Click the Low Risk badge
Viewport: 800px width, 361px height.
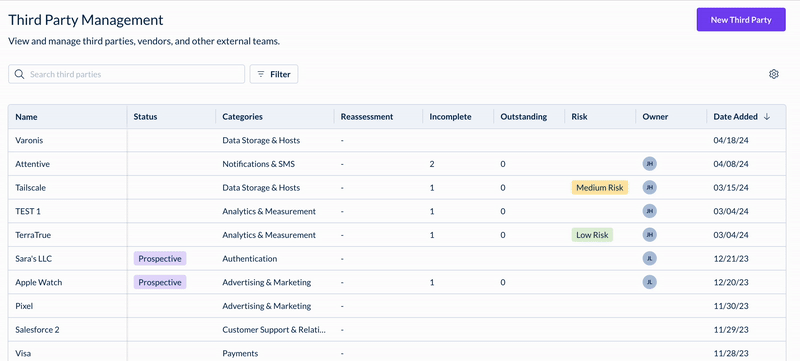click(592, 235)
